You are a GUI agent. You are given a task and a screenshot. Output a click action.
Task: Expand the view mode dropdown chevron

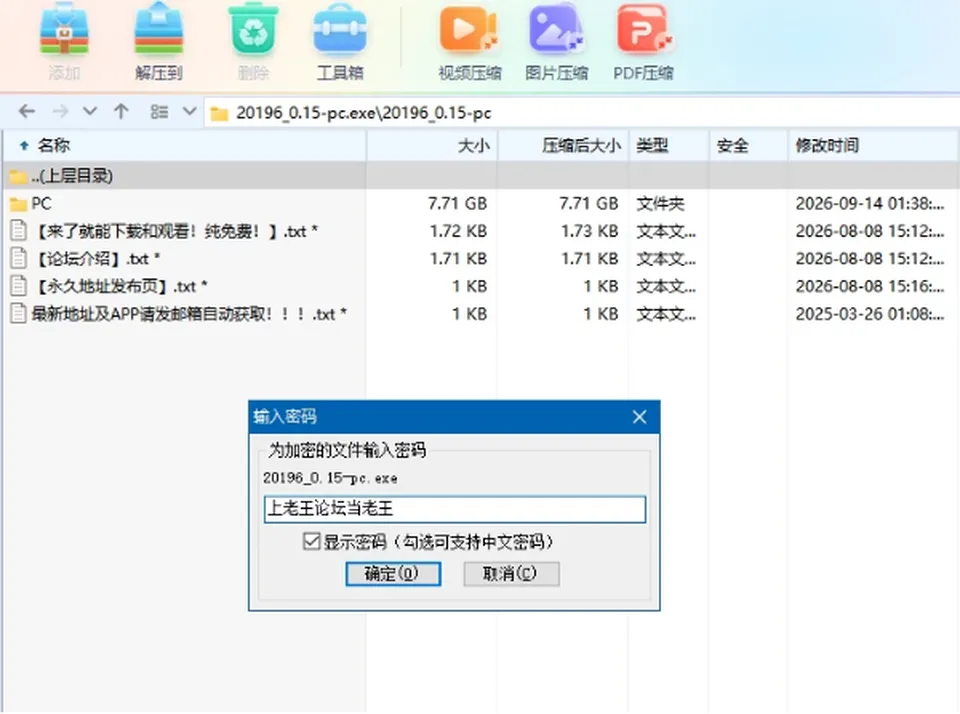coord(190,111)
